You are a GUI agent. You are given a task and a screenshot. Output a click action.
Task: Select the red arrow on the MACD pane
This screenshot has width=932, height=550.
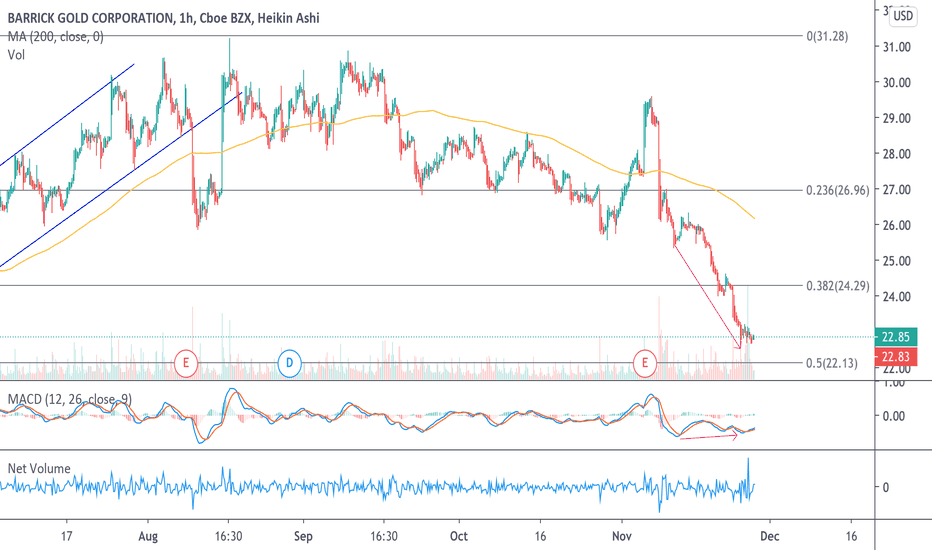click(709, 437)
